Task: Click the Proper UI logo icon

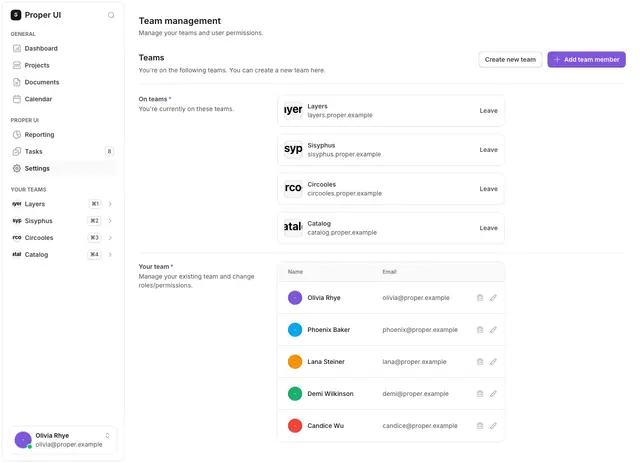Action: (16, 15)
